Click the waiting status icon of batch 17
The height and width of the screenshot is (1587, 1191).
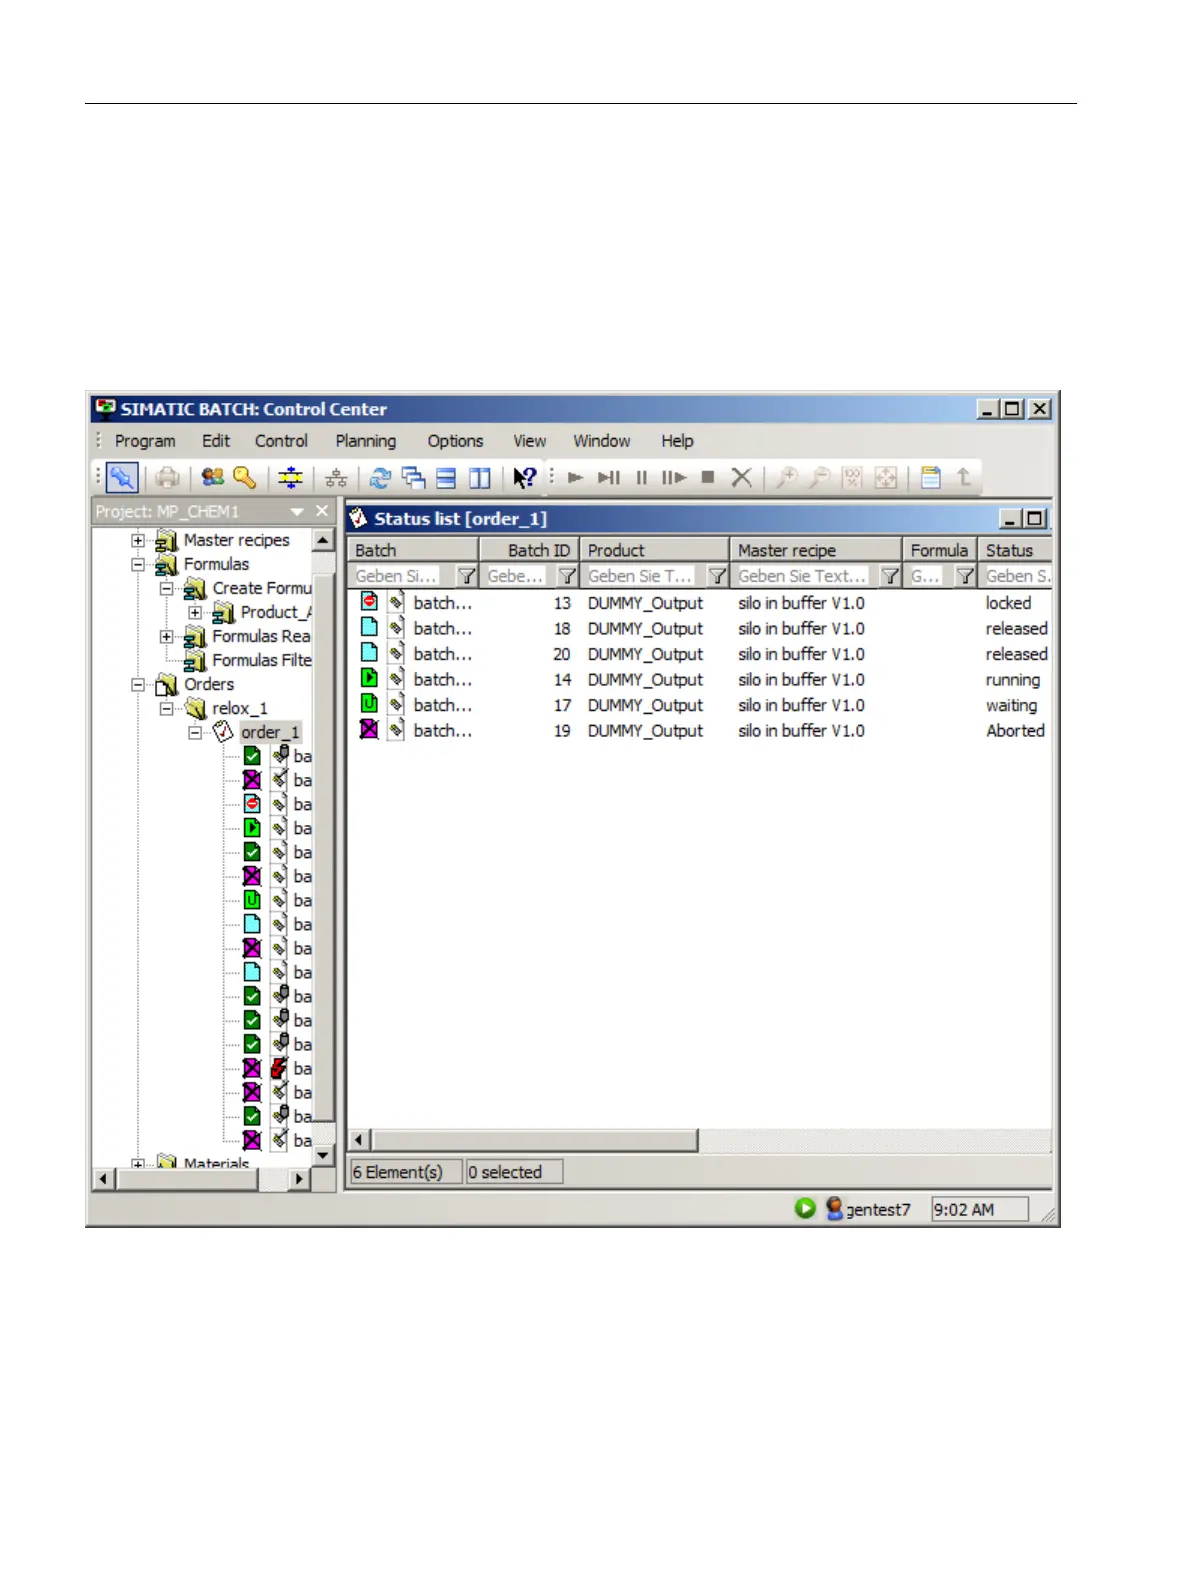[369, 704]
